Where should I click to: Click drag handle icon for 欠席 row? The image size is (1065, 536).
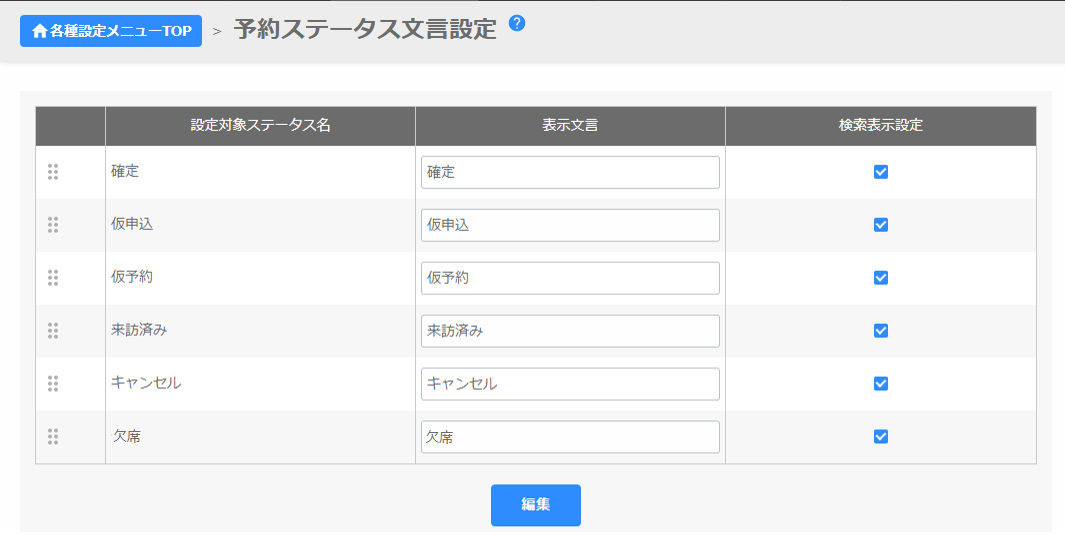(53, 437)
